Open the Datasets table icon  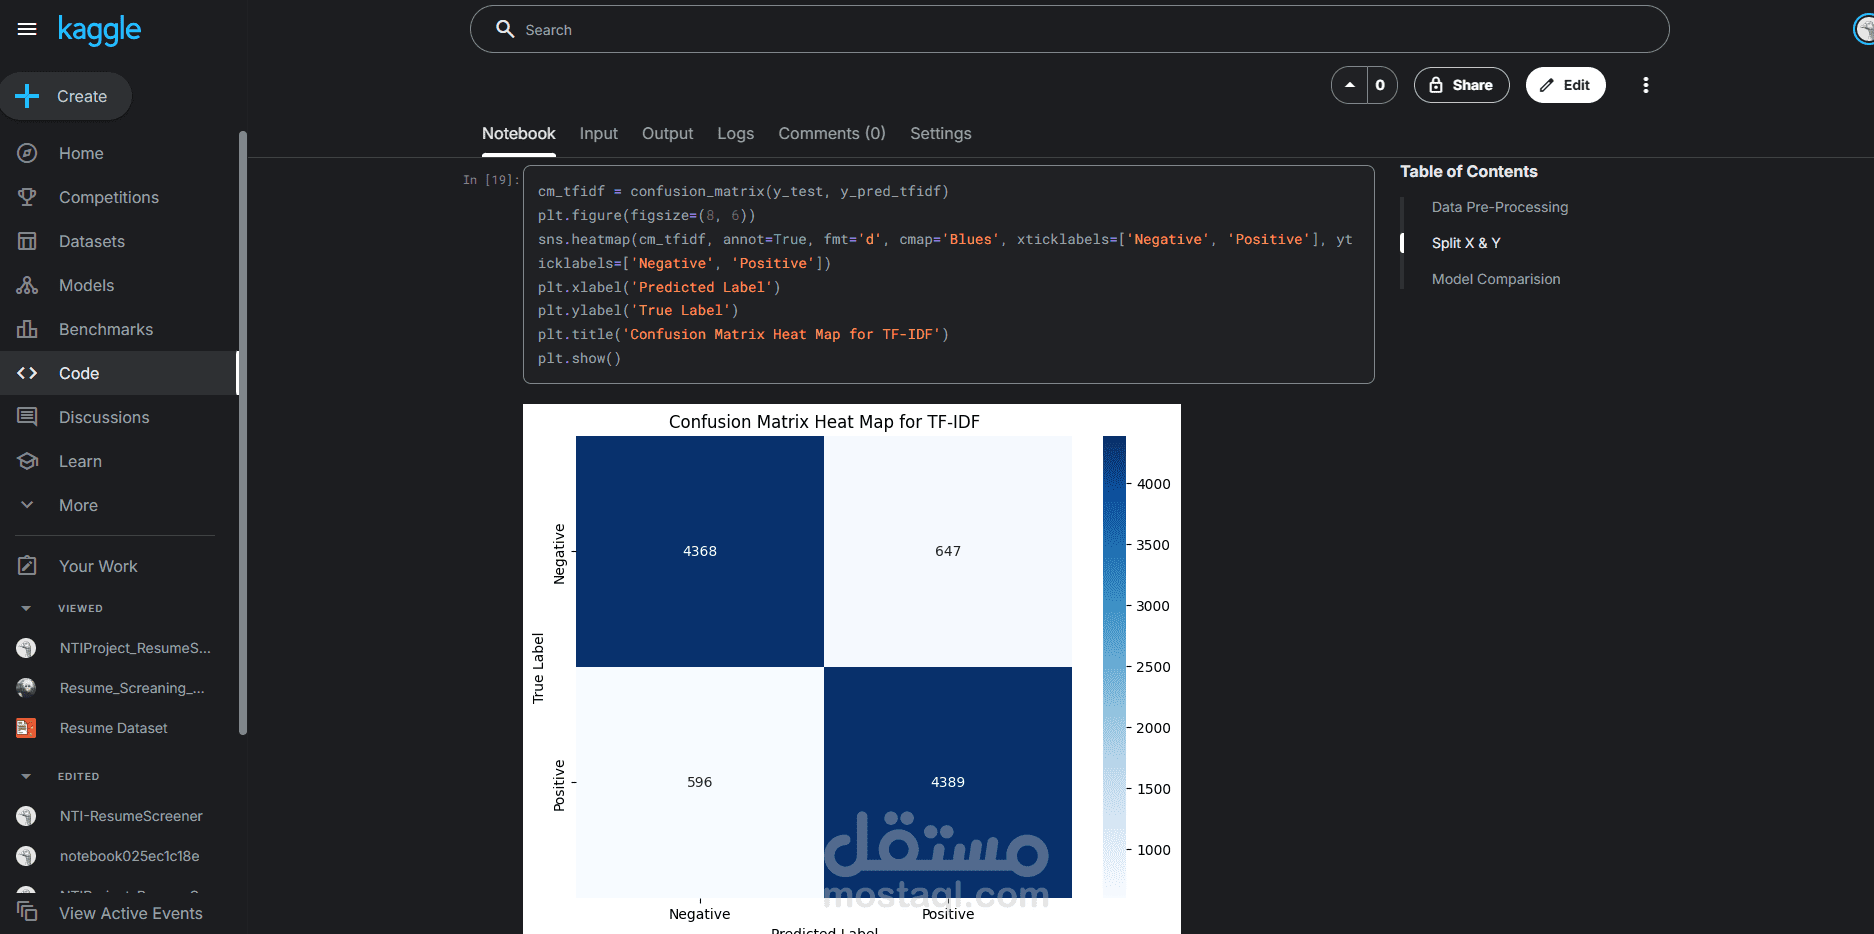27,241
